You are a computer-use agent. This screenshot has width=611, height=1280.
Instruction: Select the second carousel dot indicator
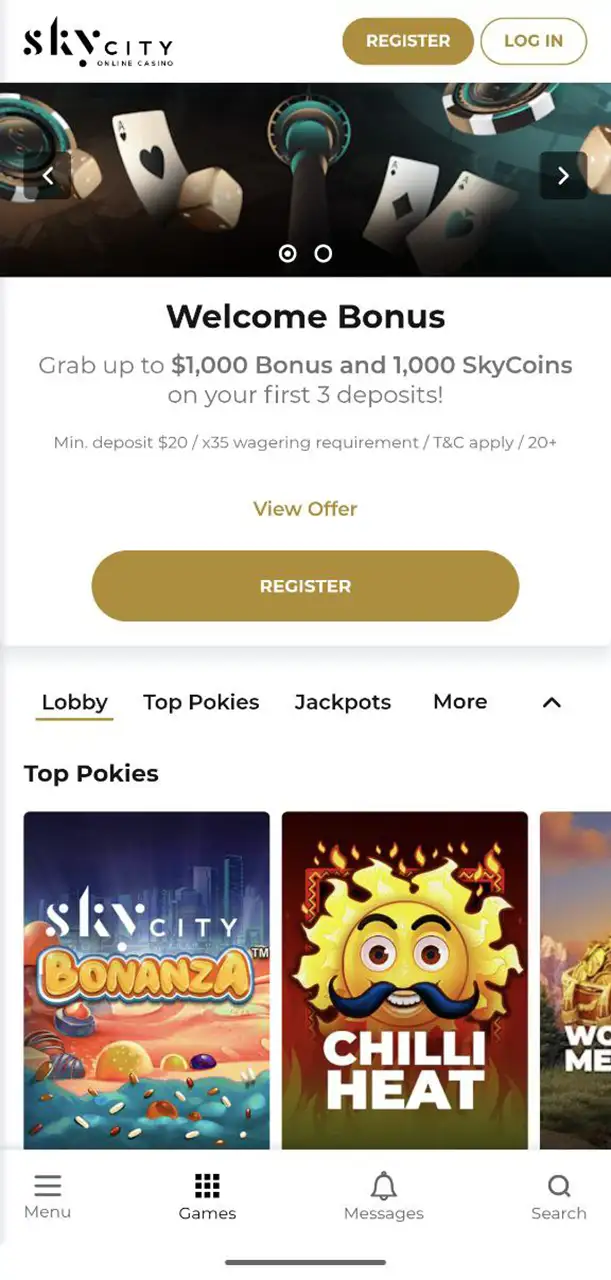point(323,254)
